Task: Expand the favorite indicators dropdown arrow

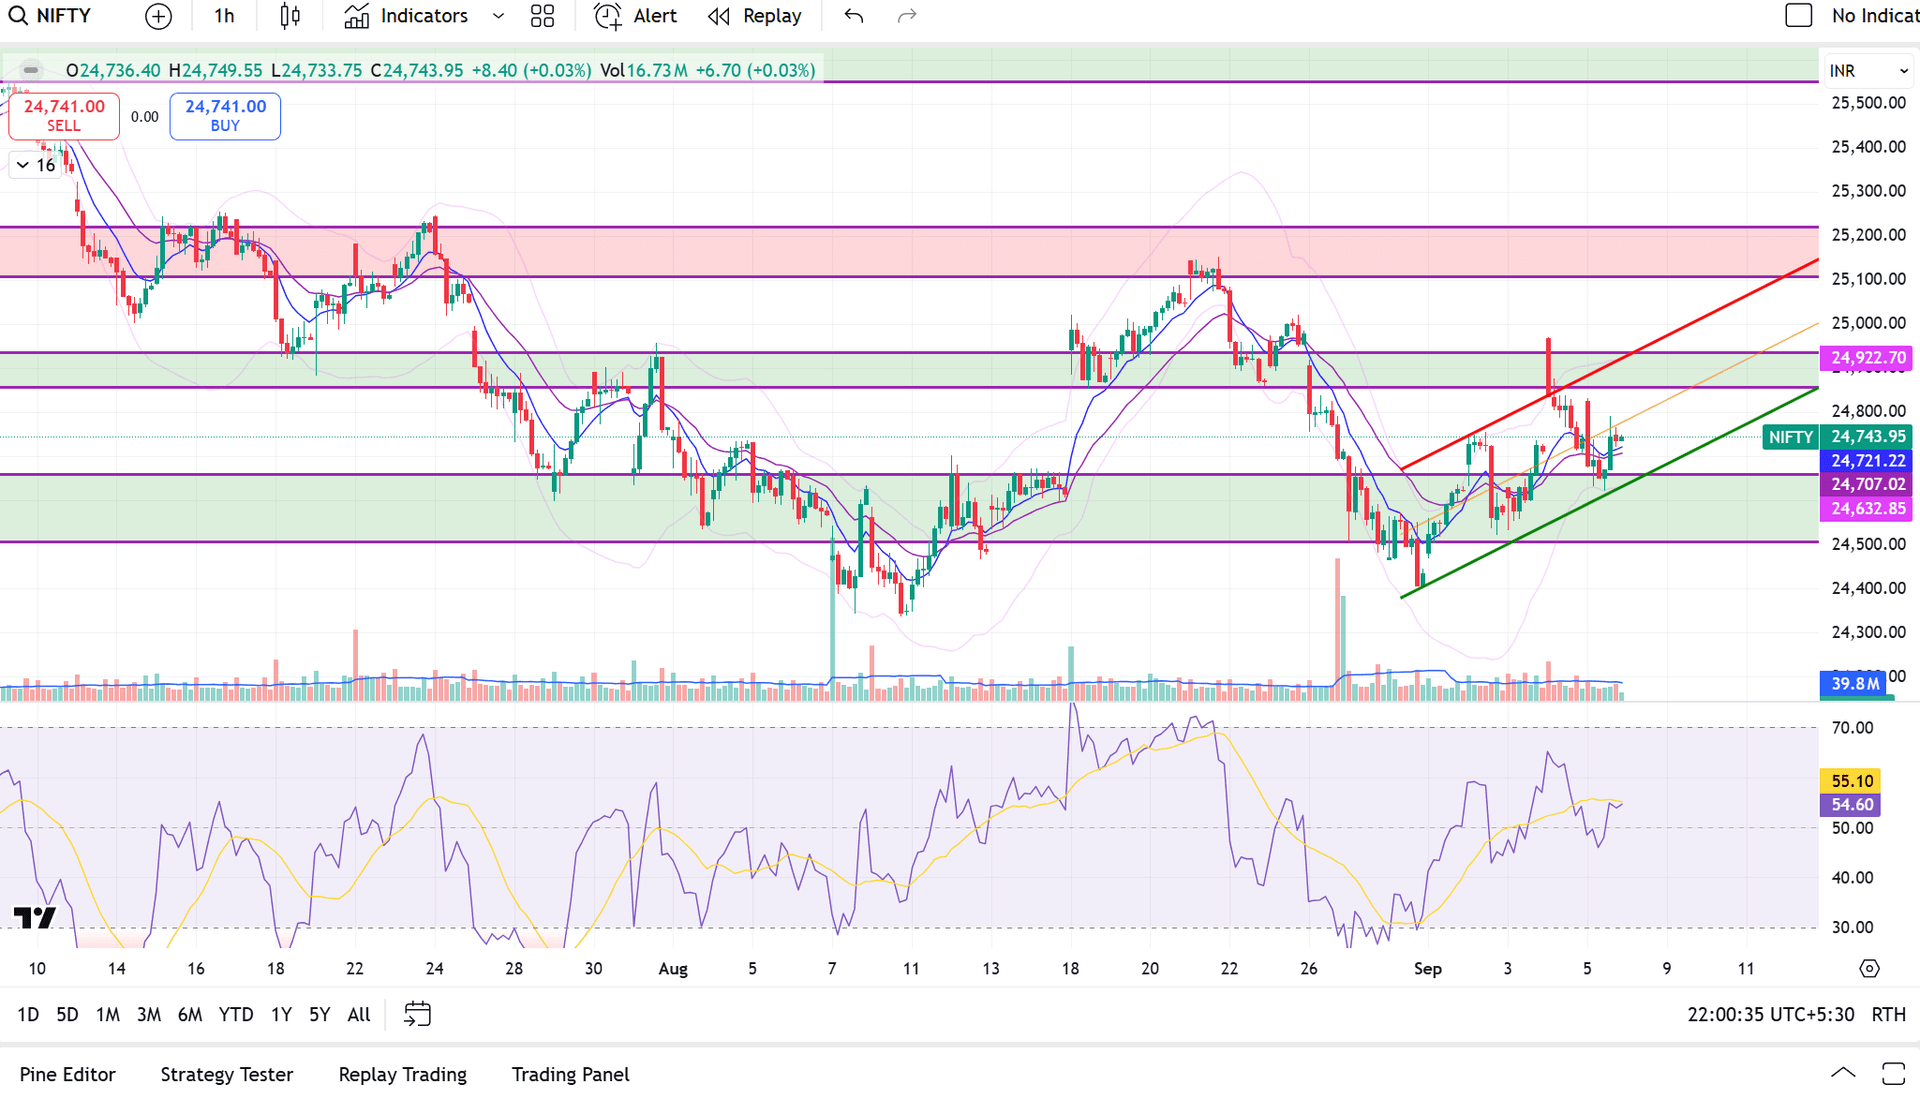Action: tap(499, 16)
